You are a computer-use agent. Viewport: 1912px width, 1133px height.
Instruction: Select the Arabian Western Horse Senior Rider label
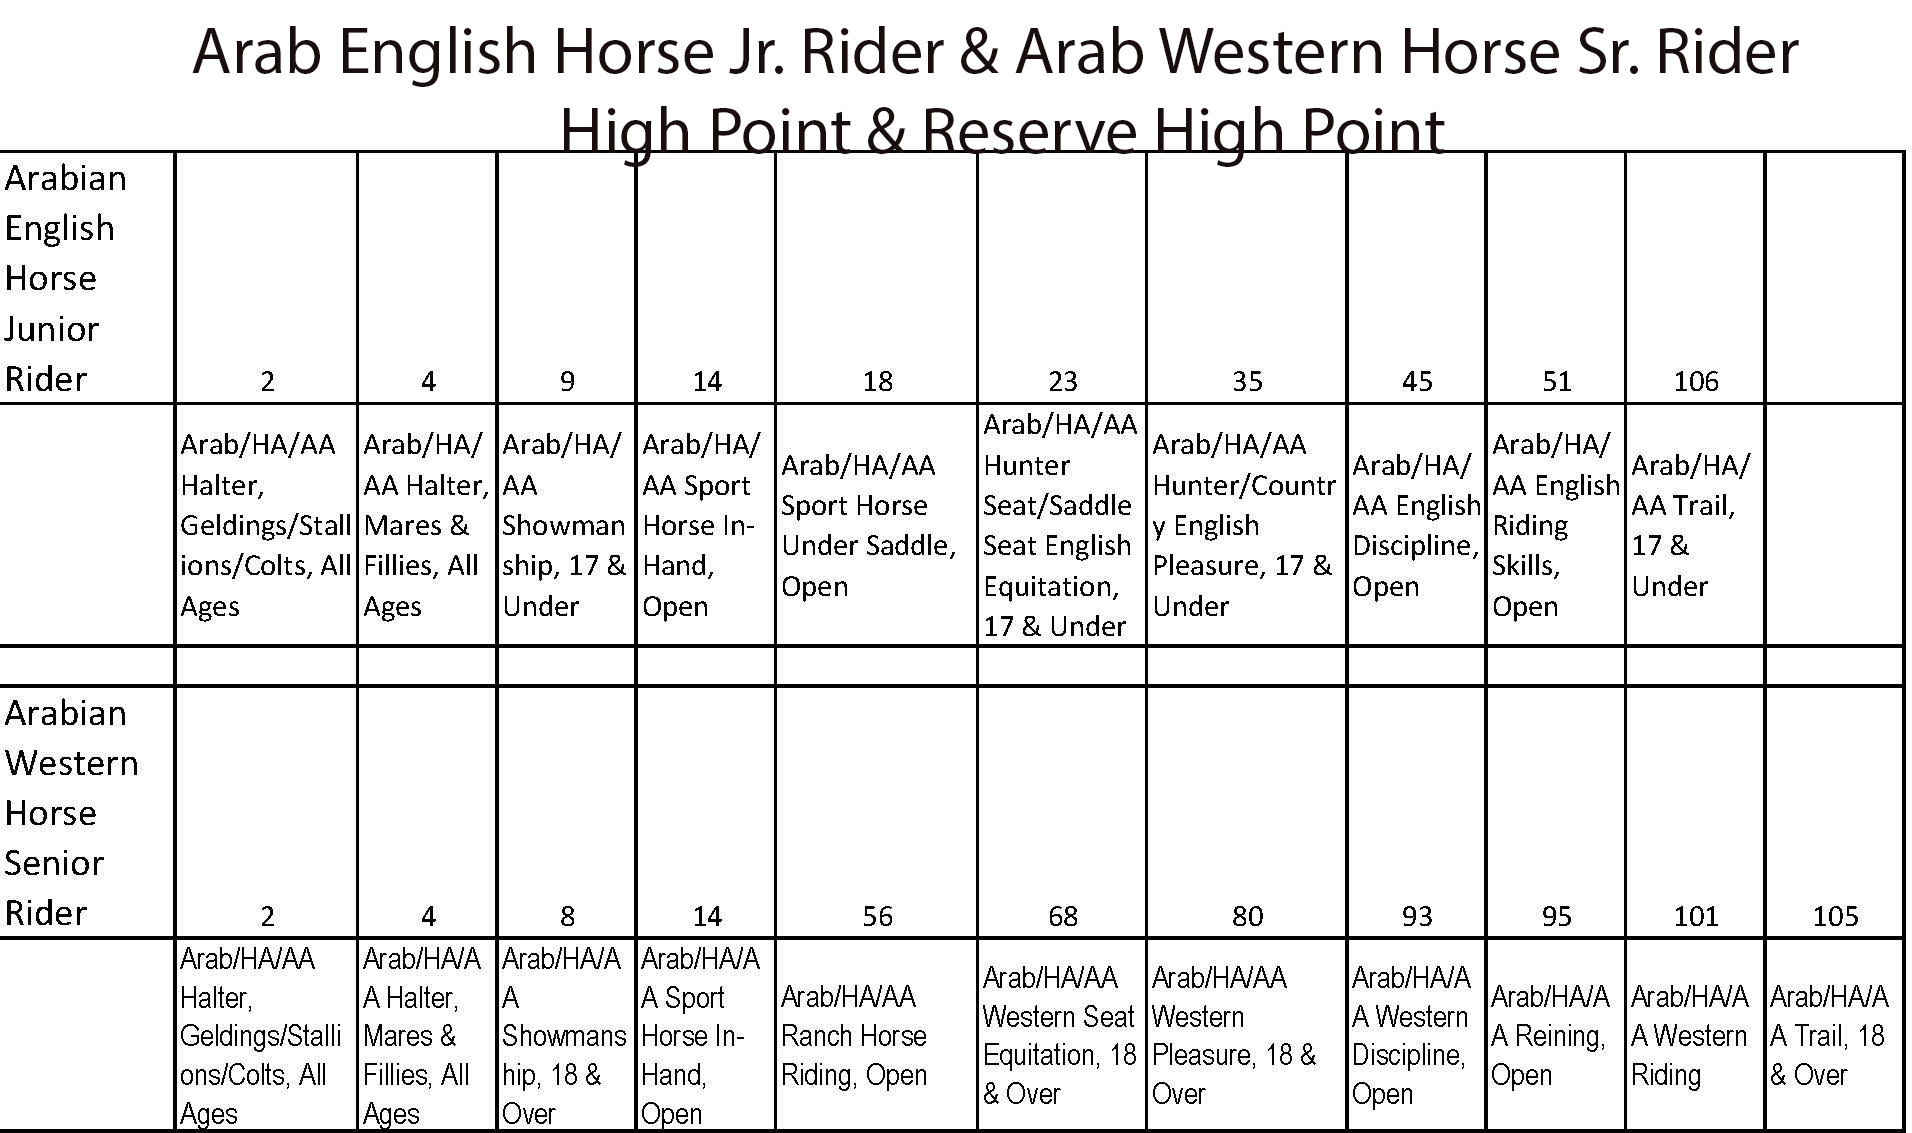[71, 812]
